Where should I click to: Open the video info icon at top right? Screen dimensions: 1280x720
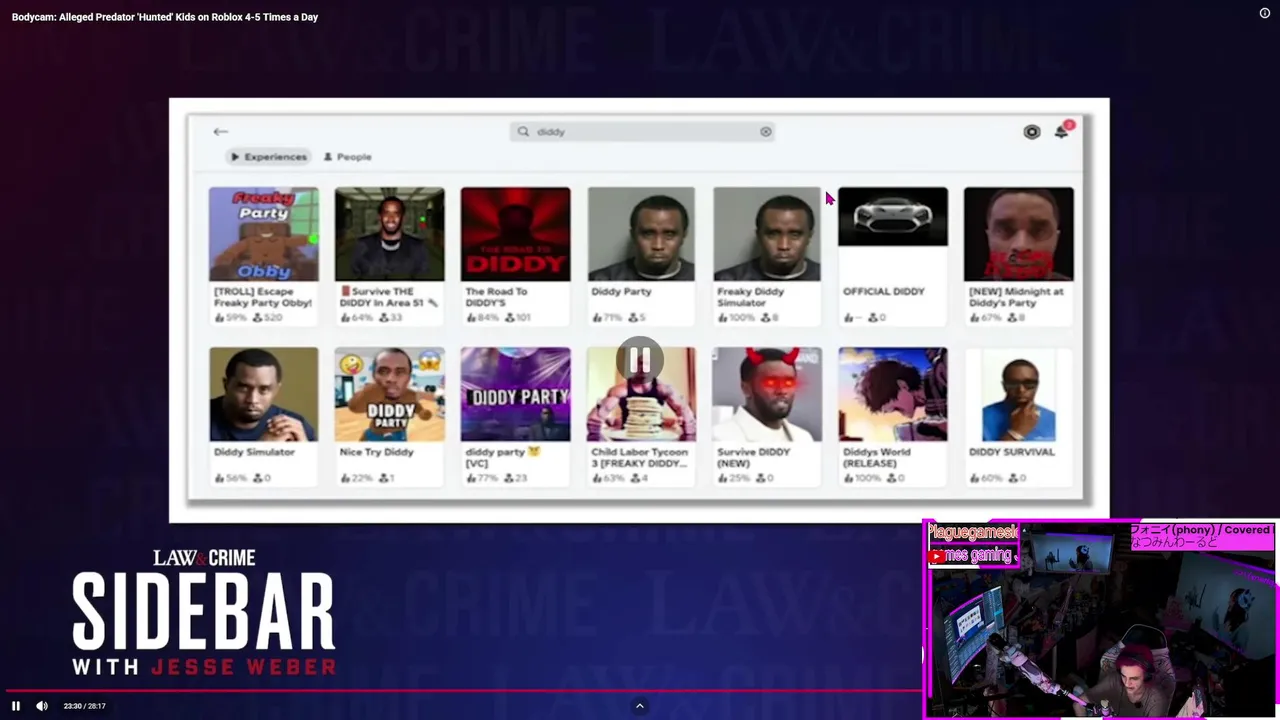1264,13
